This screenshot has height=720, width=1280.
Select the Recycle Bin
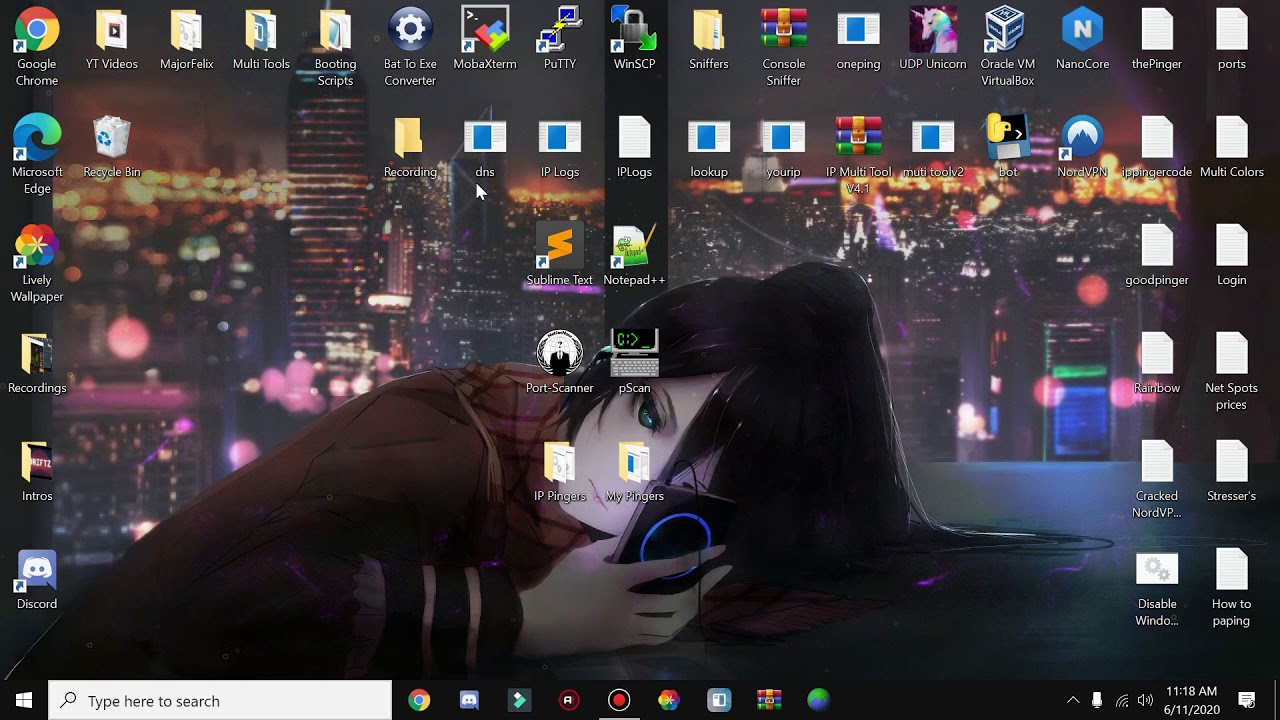(112, 138)
